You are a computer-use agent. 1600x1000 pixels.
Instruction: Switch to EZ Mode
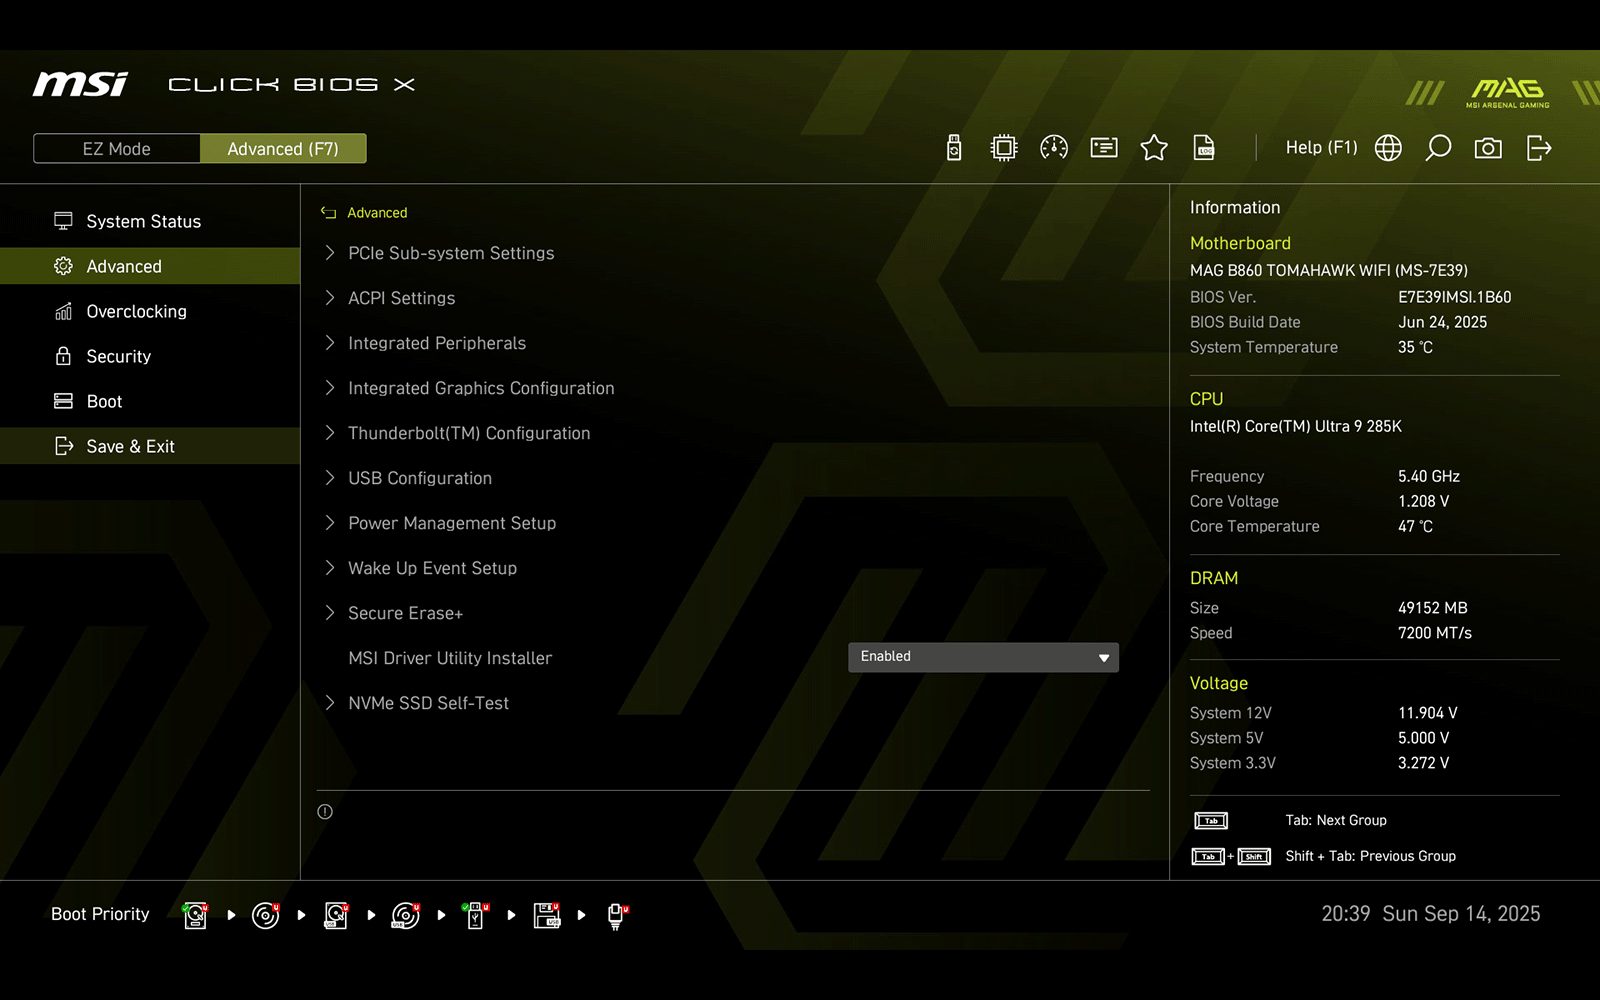click(x=117, y=148)
